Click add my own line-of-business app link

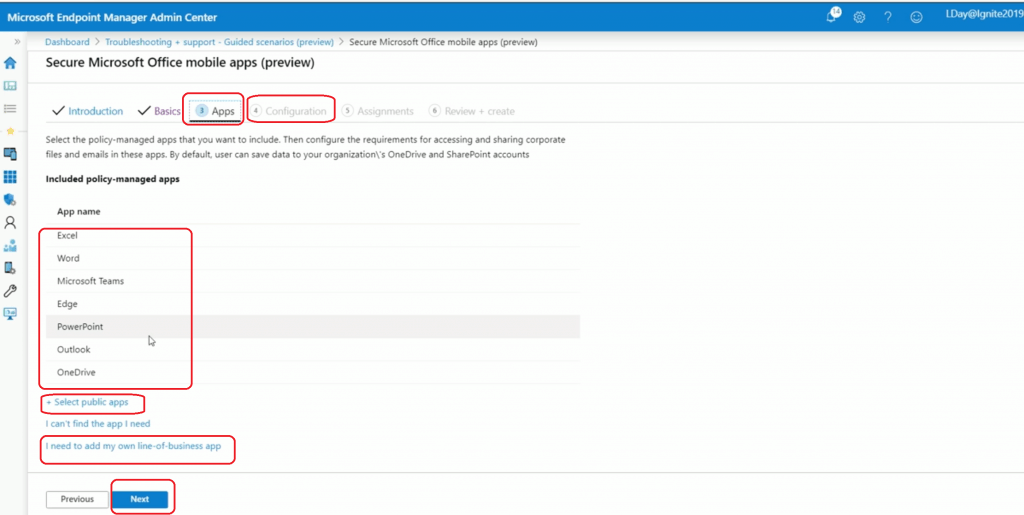click(x=133, y=446)
